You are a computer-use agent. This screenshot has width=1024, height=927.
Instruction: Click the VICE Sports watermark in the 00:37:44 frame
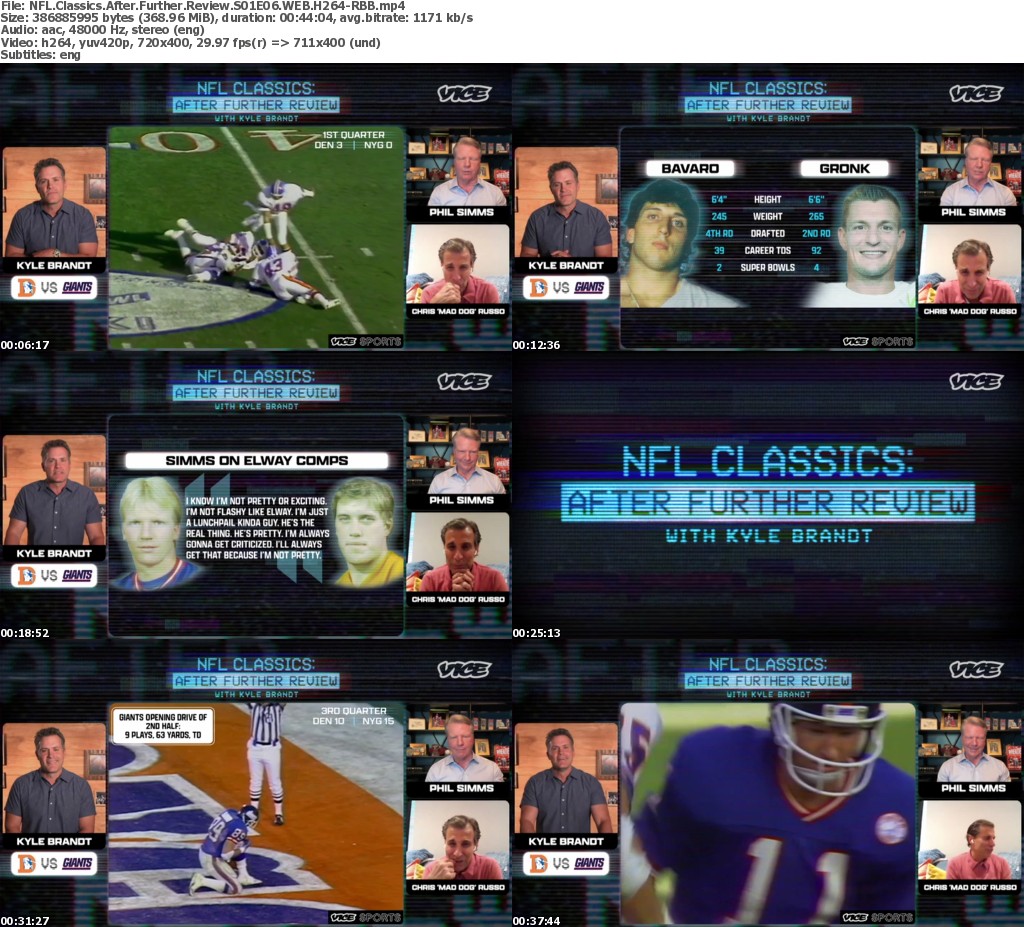877,917
